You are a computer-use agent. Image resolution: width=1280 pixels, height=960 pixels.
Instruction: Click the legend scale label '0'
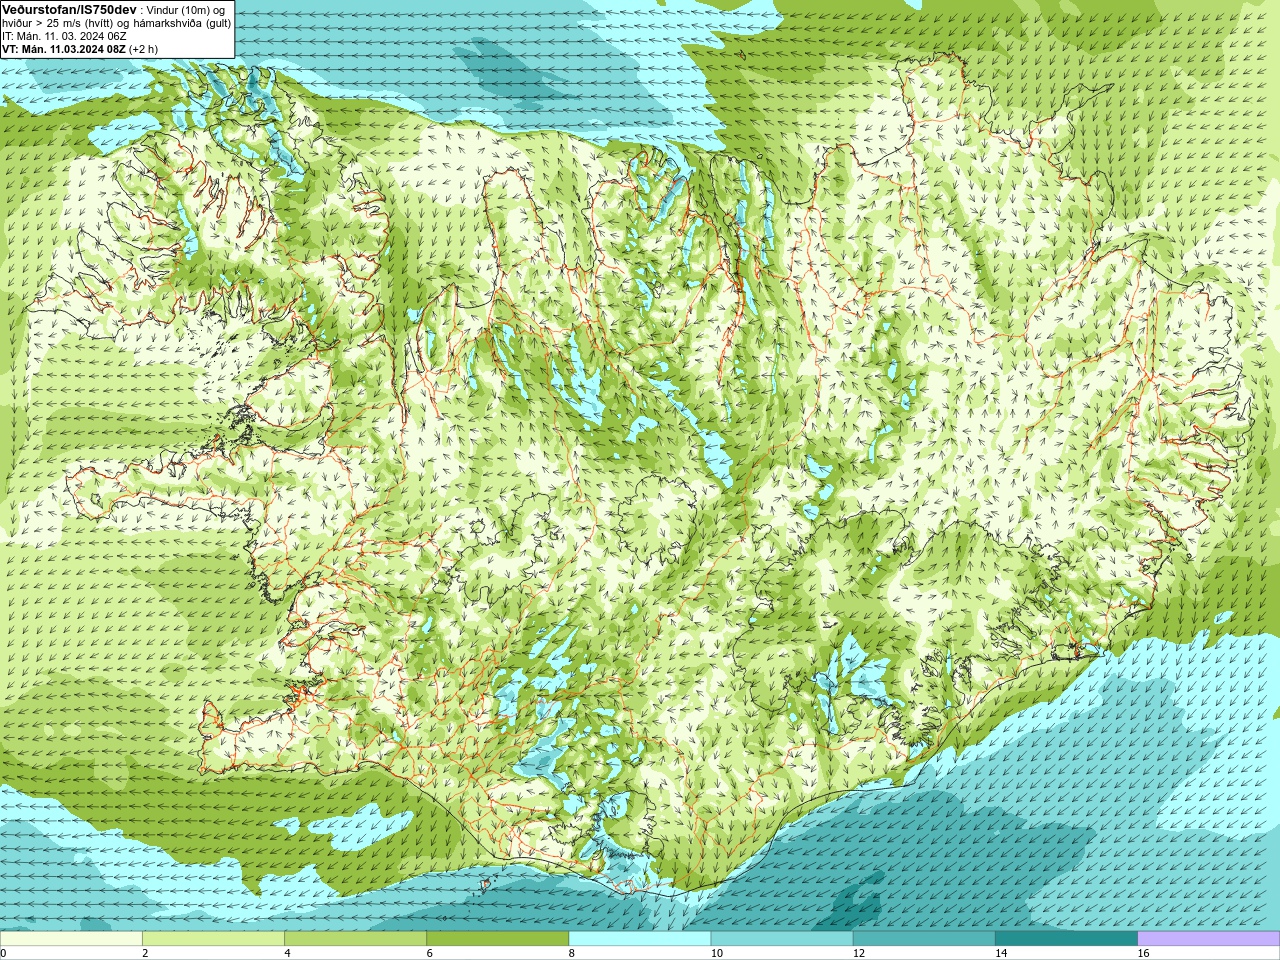pyautogui.click(x=4, y=953)
